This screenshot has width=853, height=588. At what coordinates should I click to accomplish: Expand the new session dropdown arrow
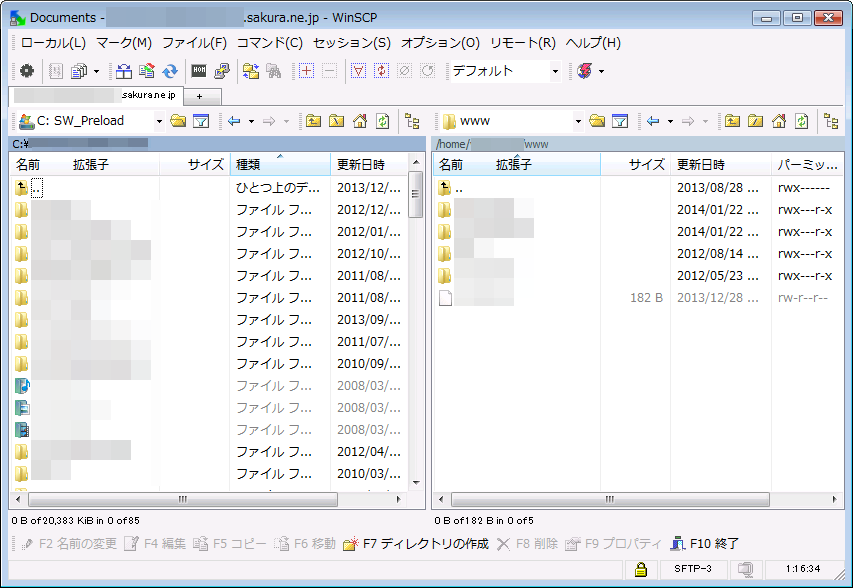(601, 71)
